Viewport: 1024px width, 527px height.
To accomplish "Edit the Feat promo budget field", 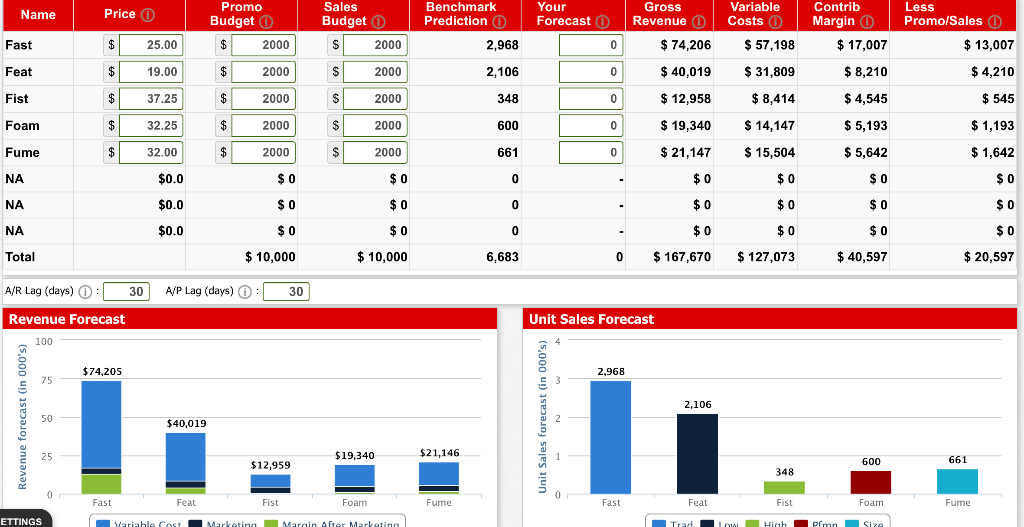I will (x=263, y=72).
